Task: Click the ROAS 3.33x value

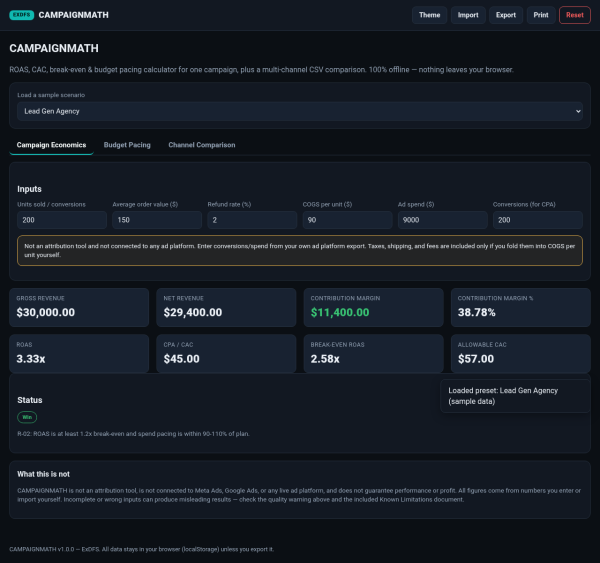Action: tap(31, 359)
